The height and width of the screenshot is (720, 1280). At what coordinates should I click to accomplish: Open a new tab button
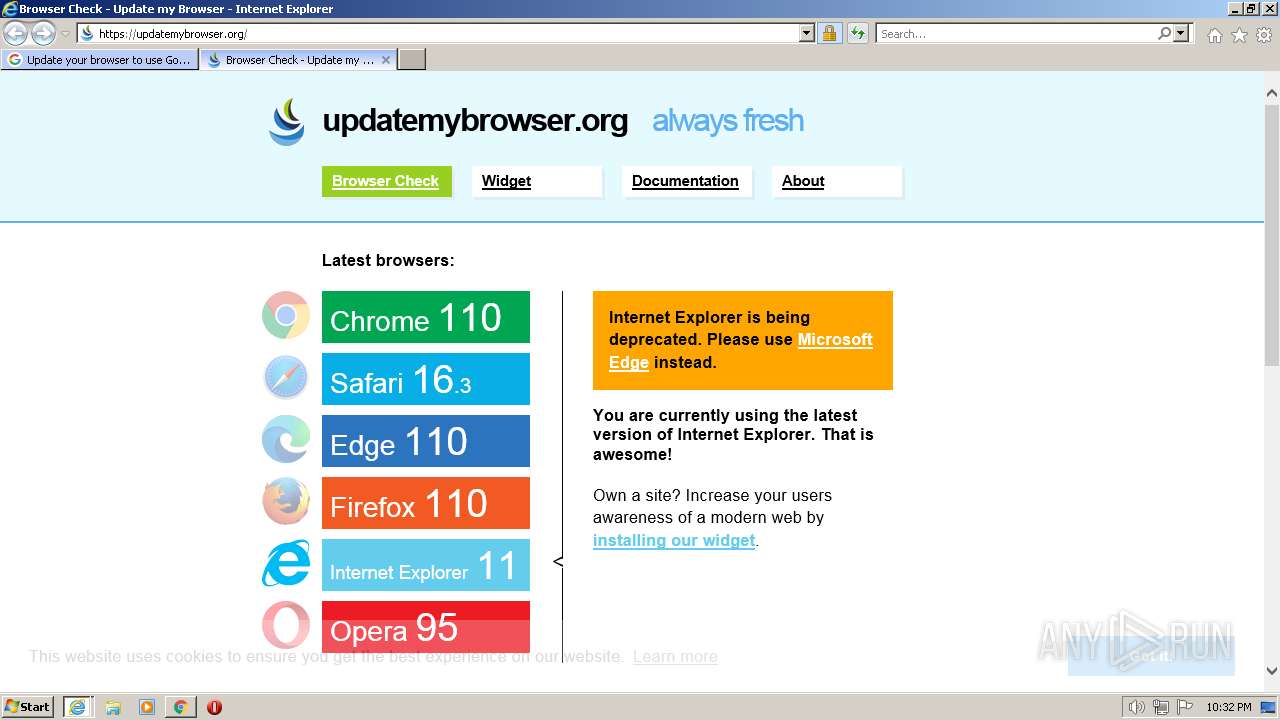(x=412, y=60)
